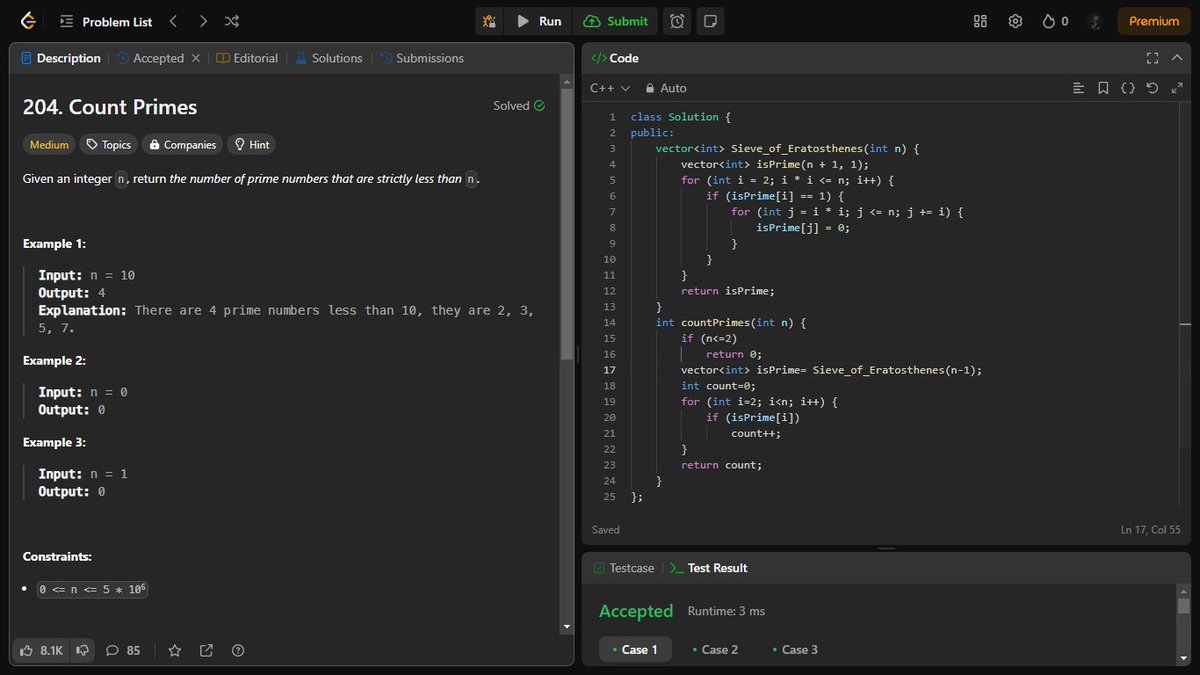1200x675 pixels.
Task: Switch to the Description tab
Action: click(61, 58)
